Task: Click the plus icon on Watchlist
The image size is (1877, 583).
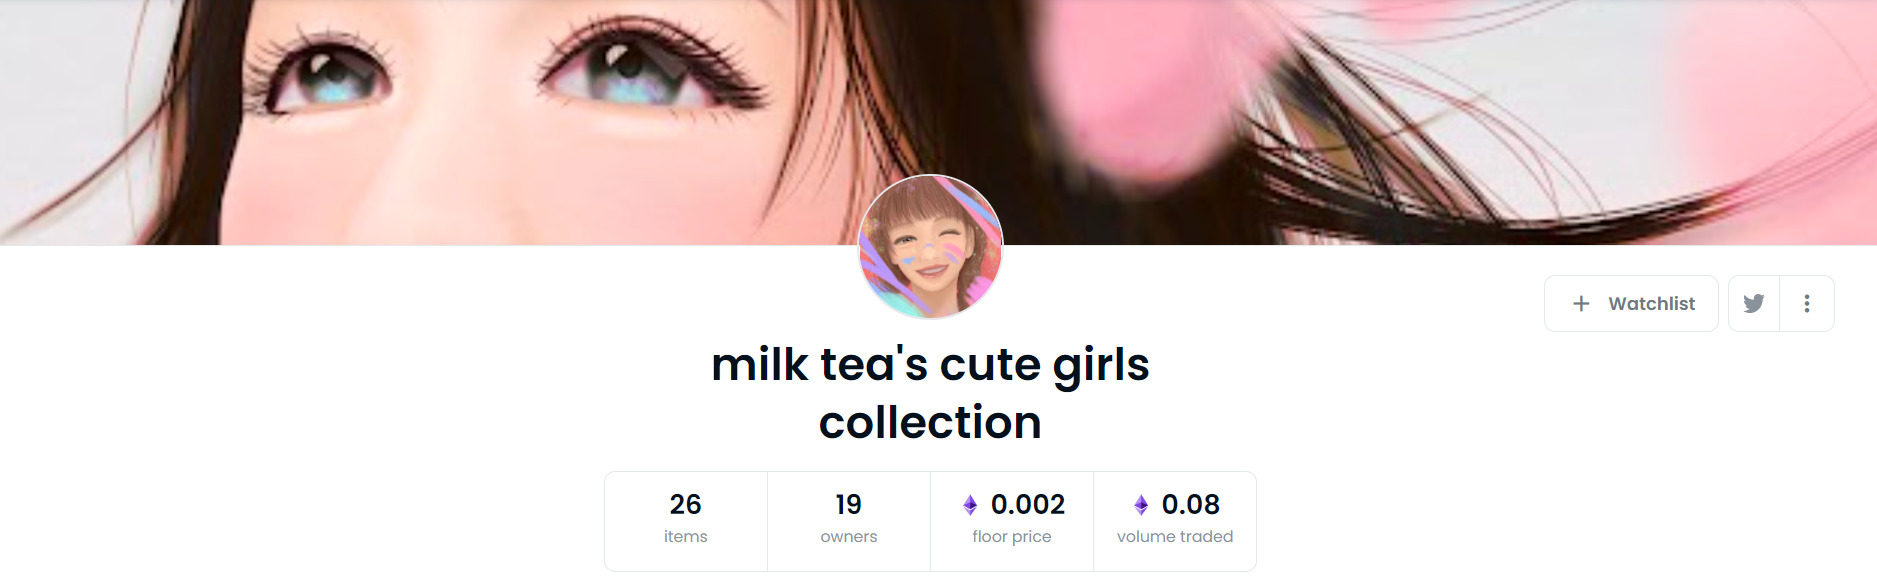Action: [1581, 303]
